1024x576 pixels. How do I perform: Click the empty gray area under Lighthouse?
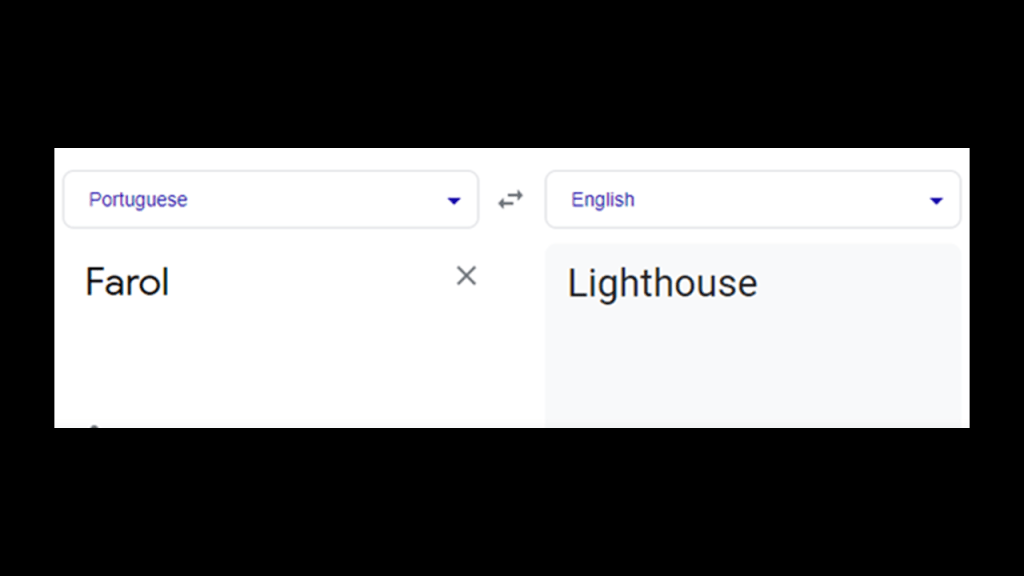(x=752, y=370)
